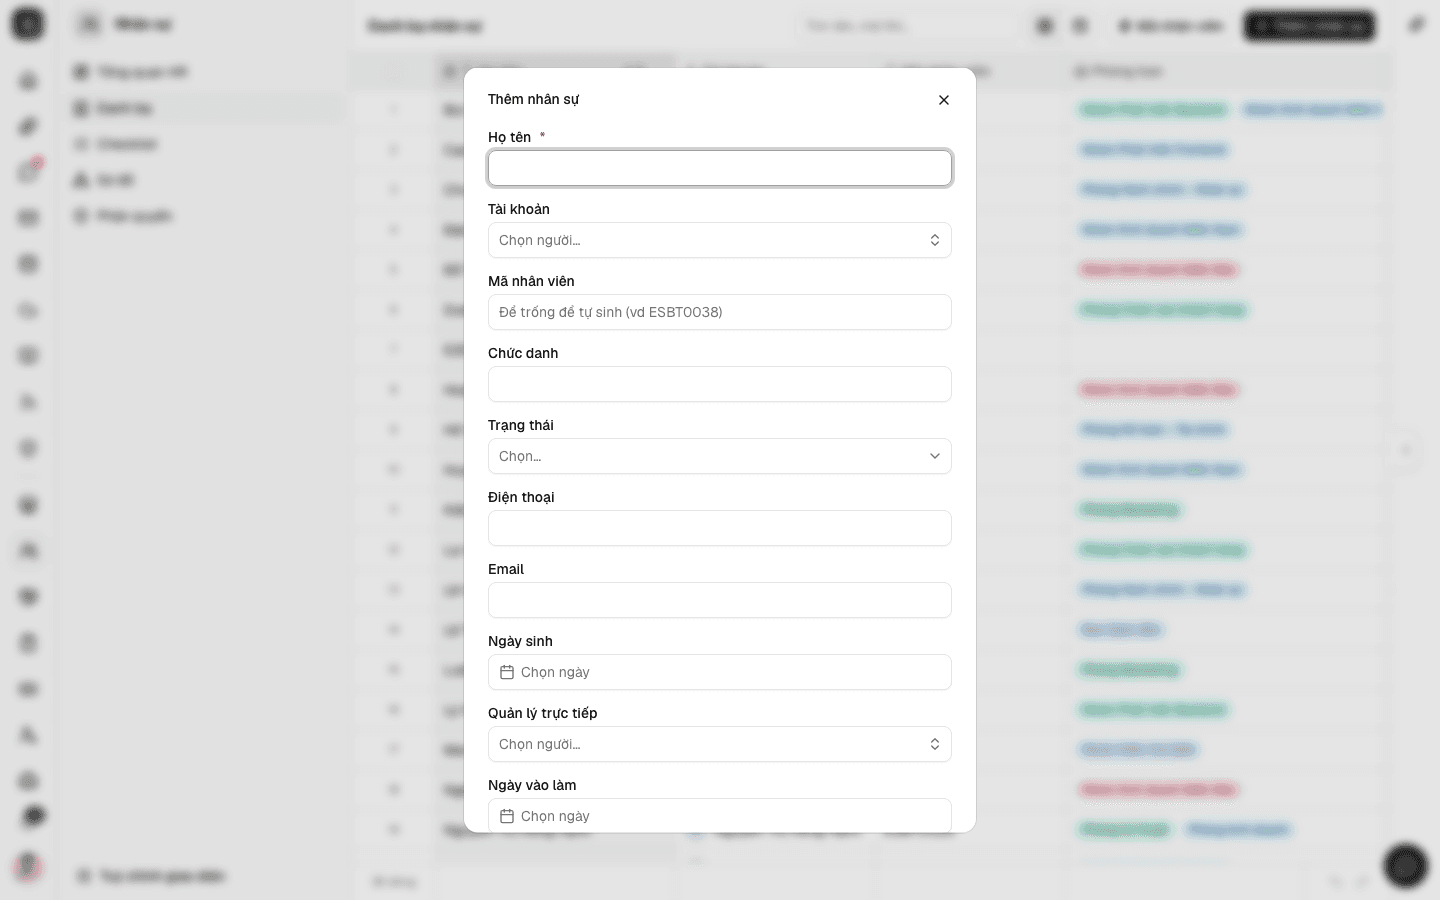Click the calendar icon in Ngày vào làm

[507, 816]
